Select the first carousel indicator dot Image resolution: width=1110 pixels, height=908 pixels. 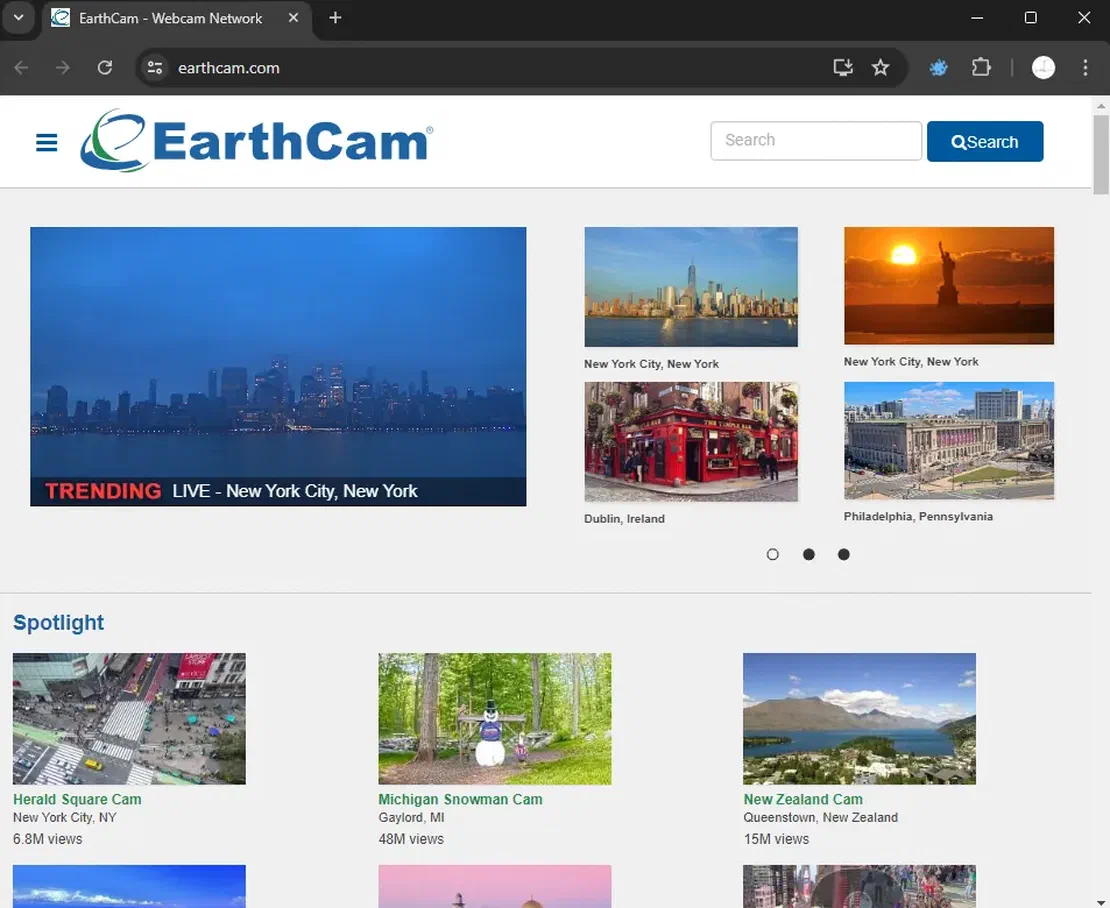pyautogui.click(x=772, y=554)
